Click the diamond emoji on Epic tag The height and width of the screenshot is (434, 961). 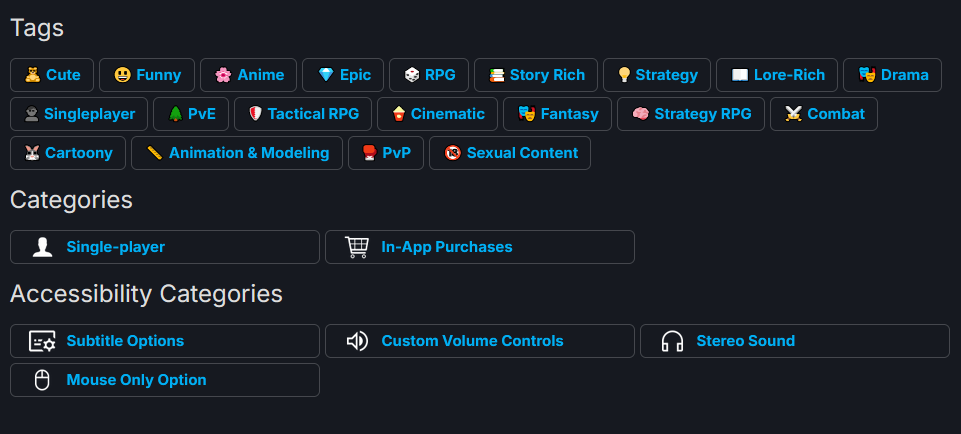(x=325, y=75)
